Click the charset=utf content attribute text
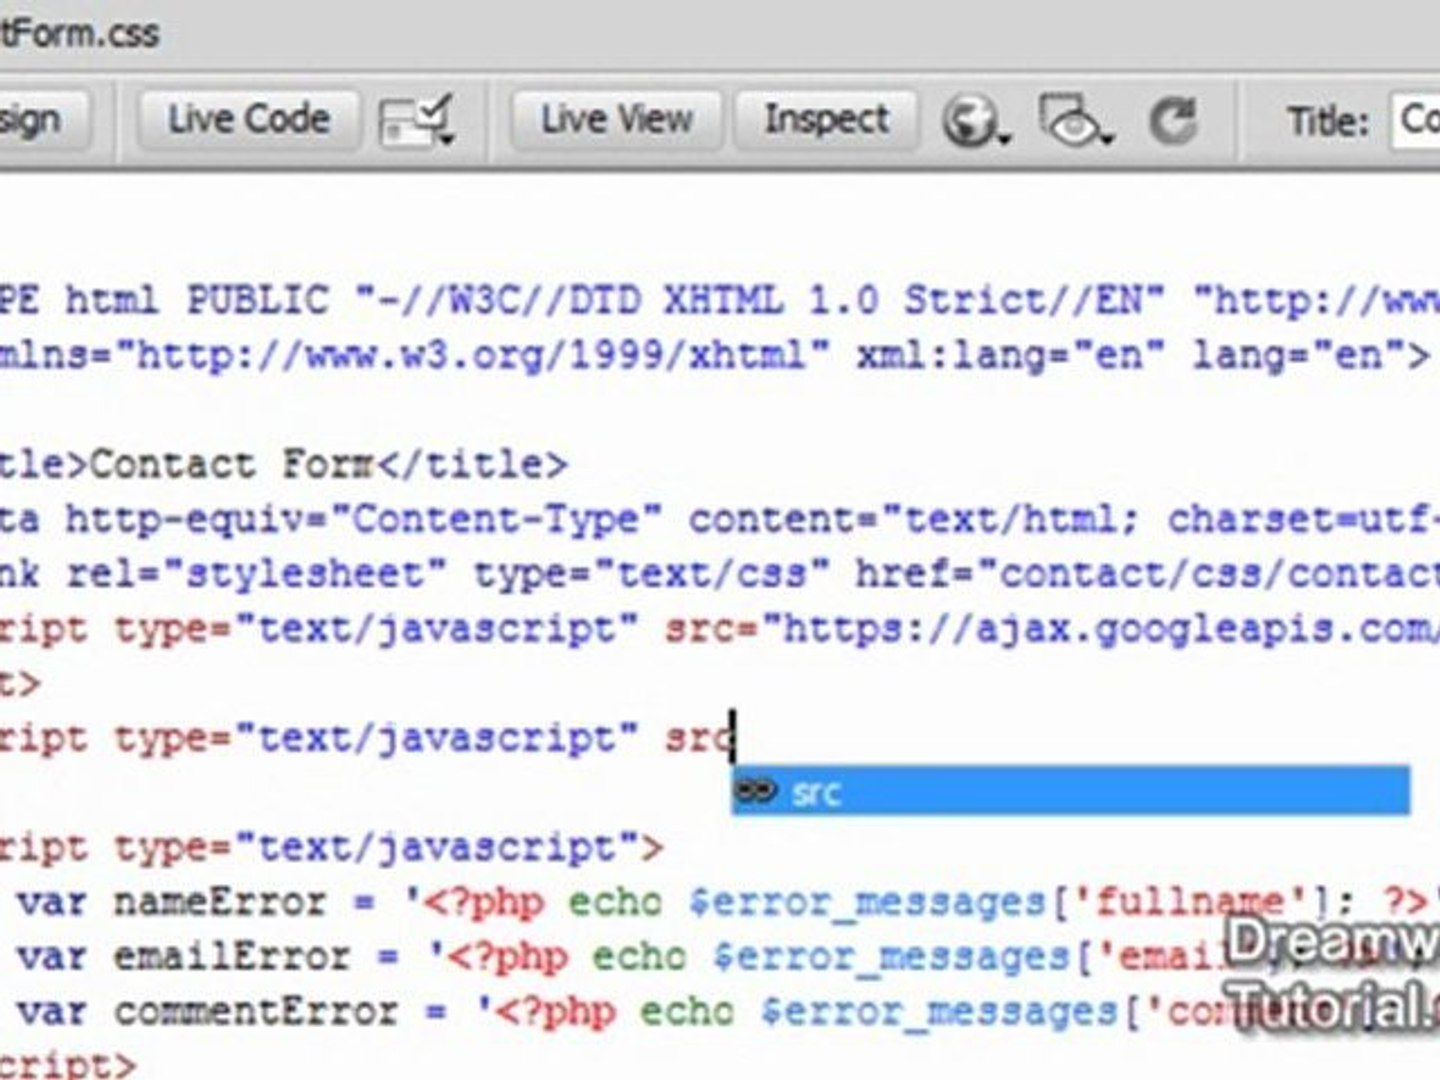Screen dimensions: 1440x1080 click(x=1304, y=520)
